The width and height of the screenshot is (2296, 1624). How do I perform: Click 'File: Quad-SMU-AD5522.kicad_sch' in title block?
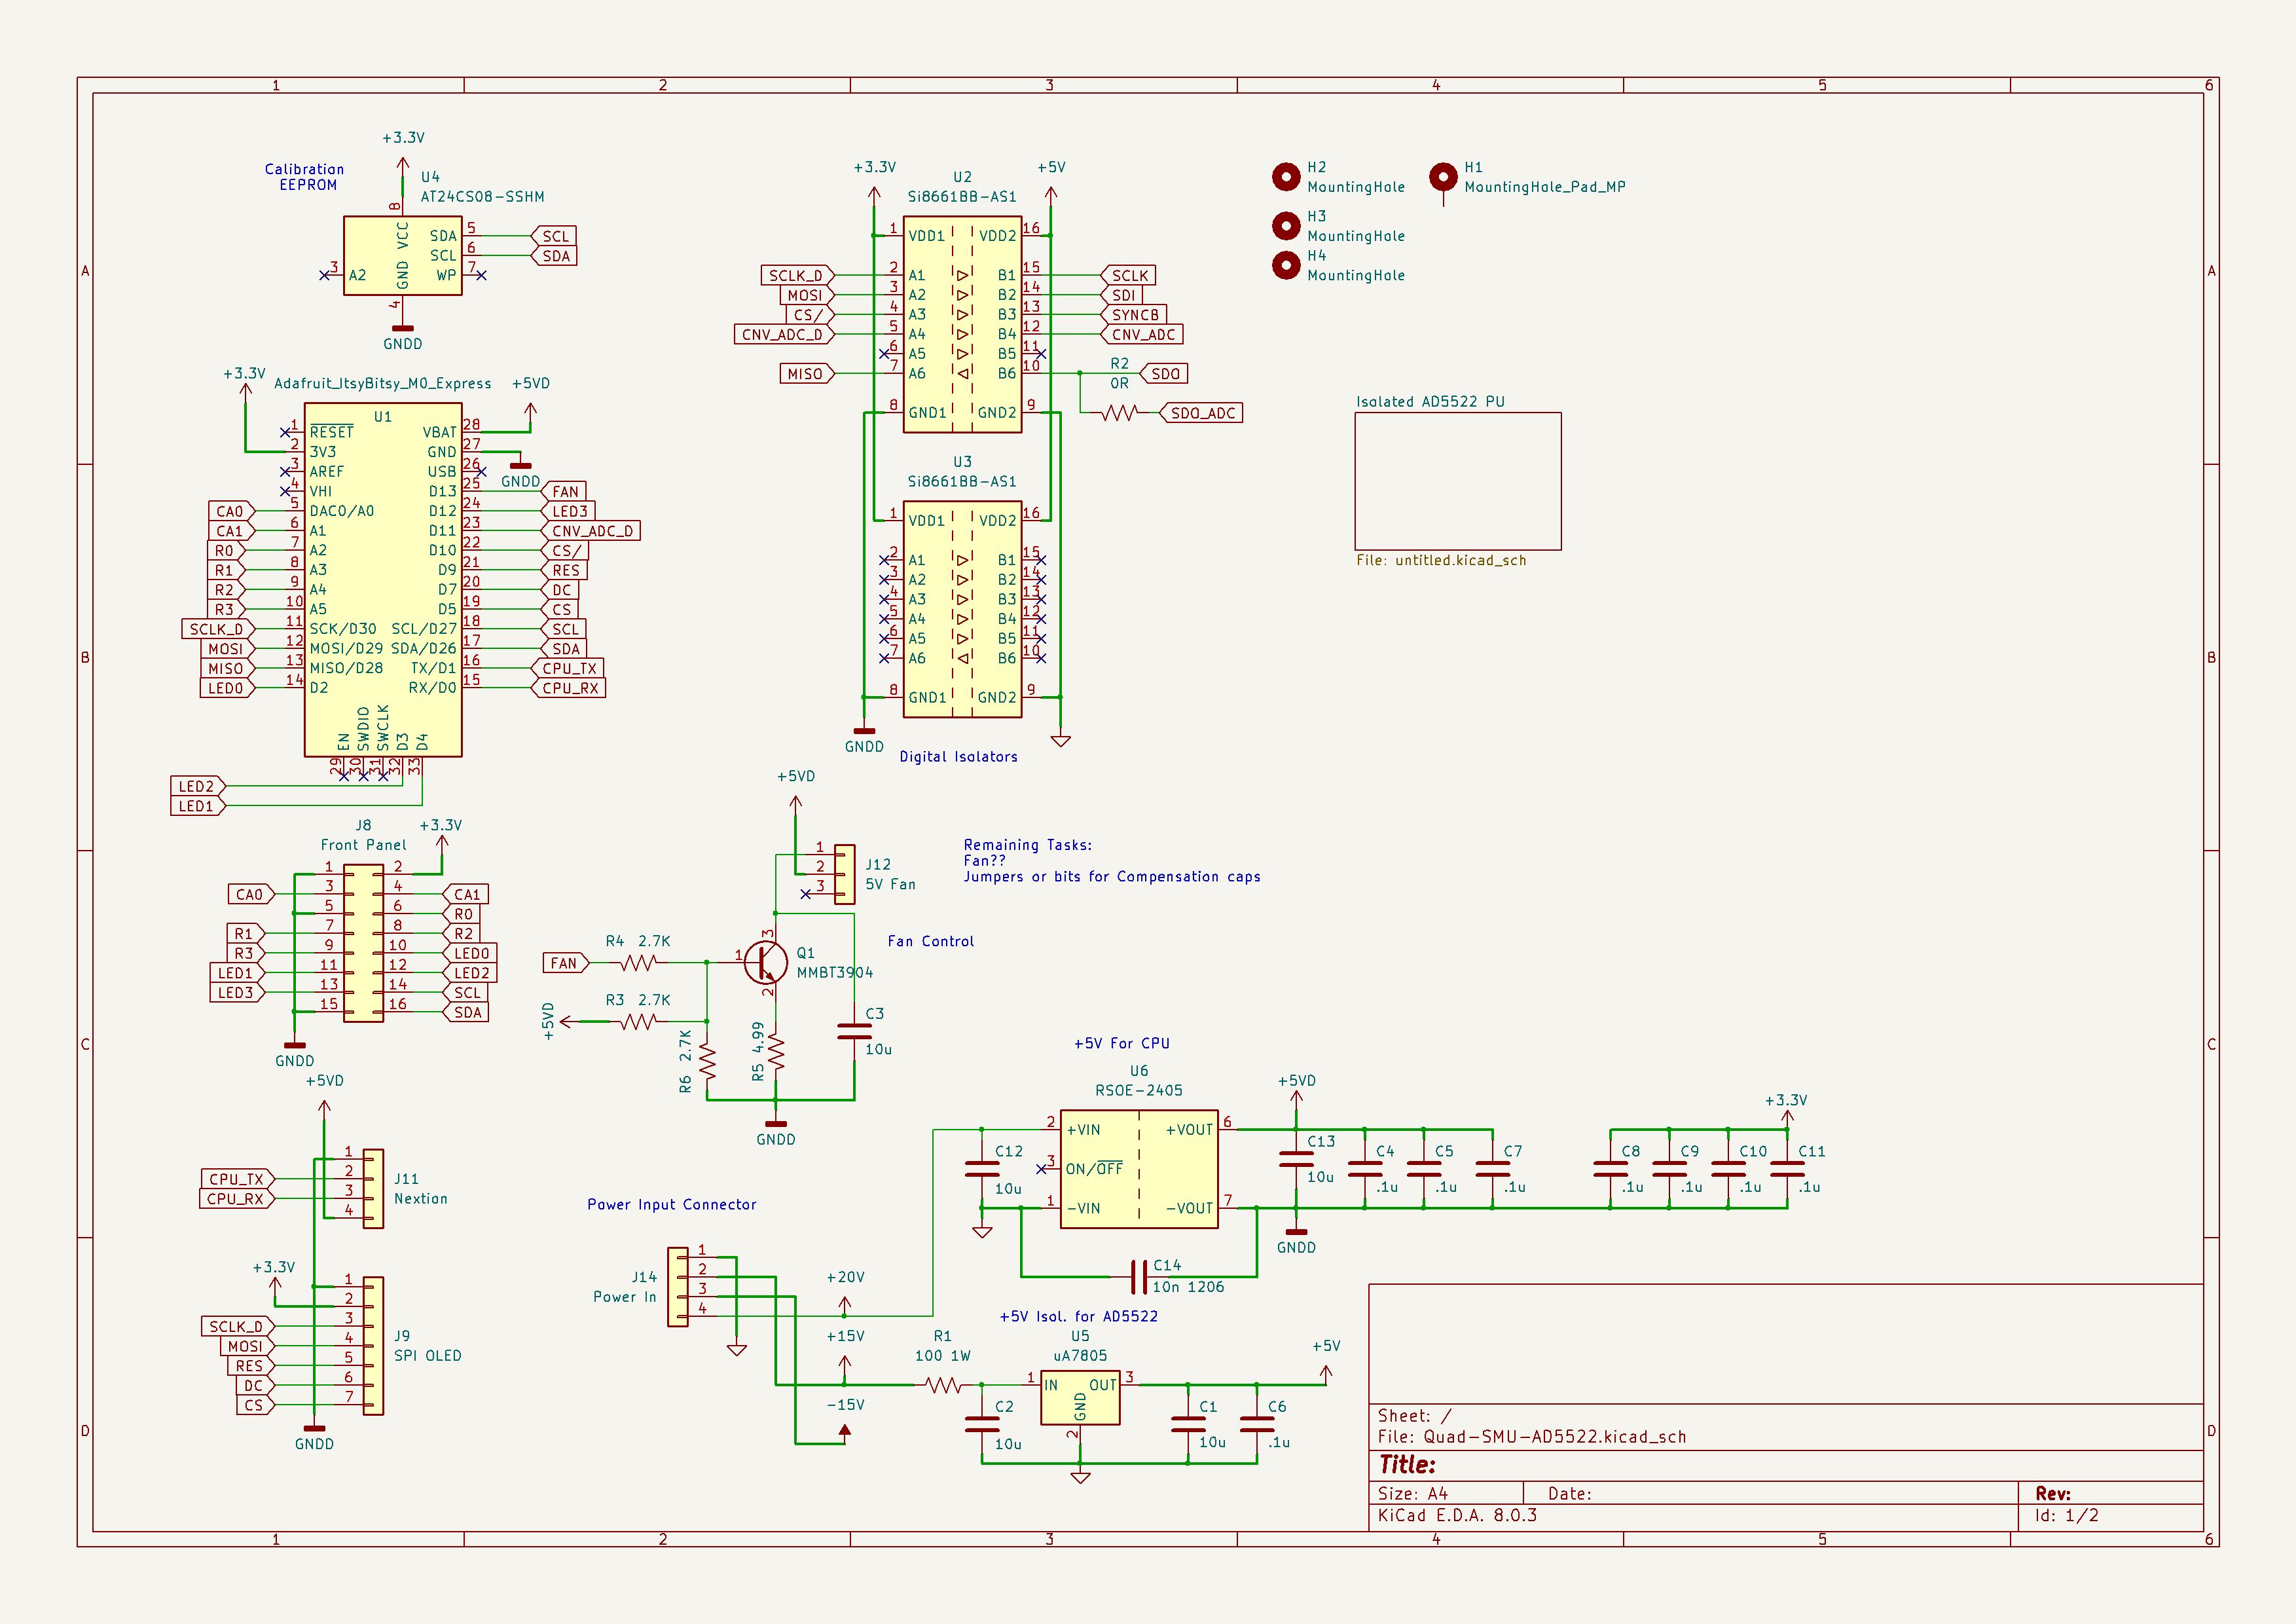pyautogui.click(x=1531, y=1437)
